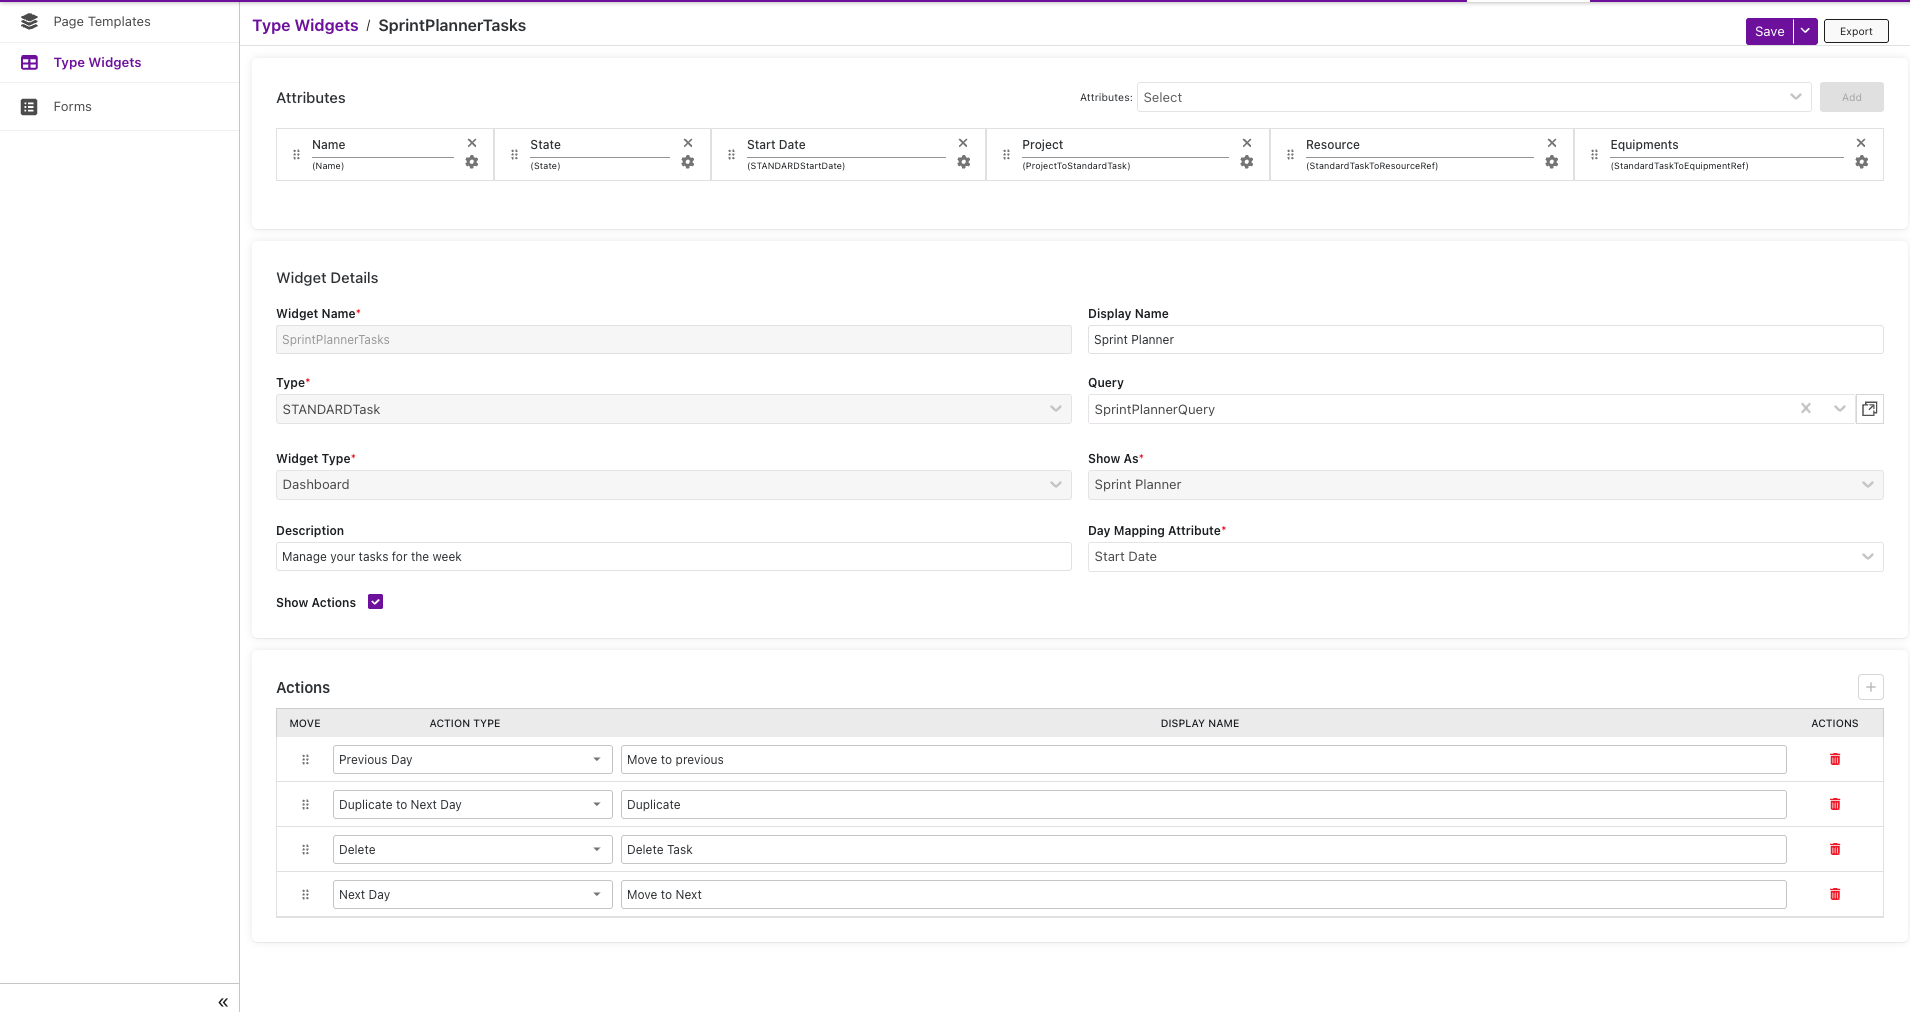The height and width of the screenshot is (1012, 1910).
Task: Open the Delete action type dropdown
Action: click(472, 850)
